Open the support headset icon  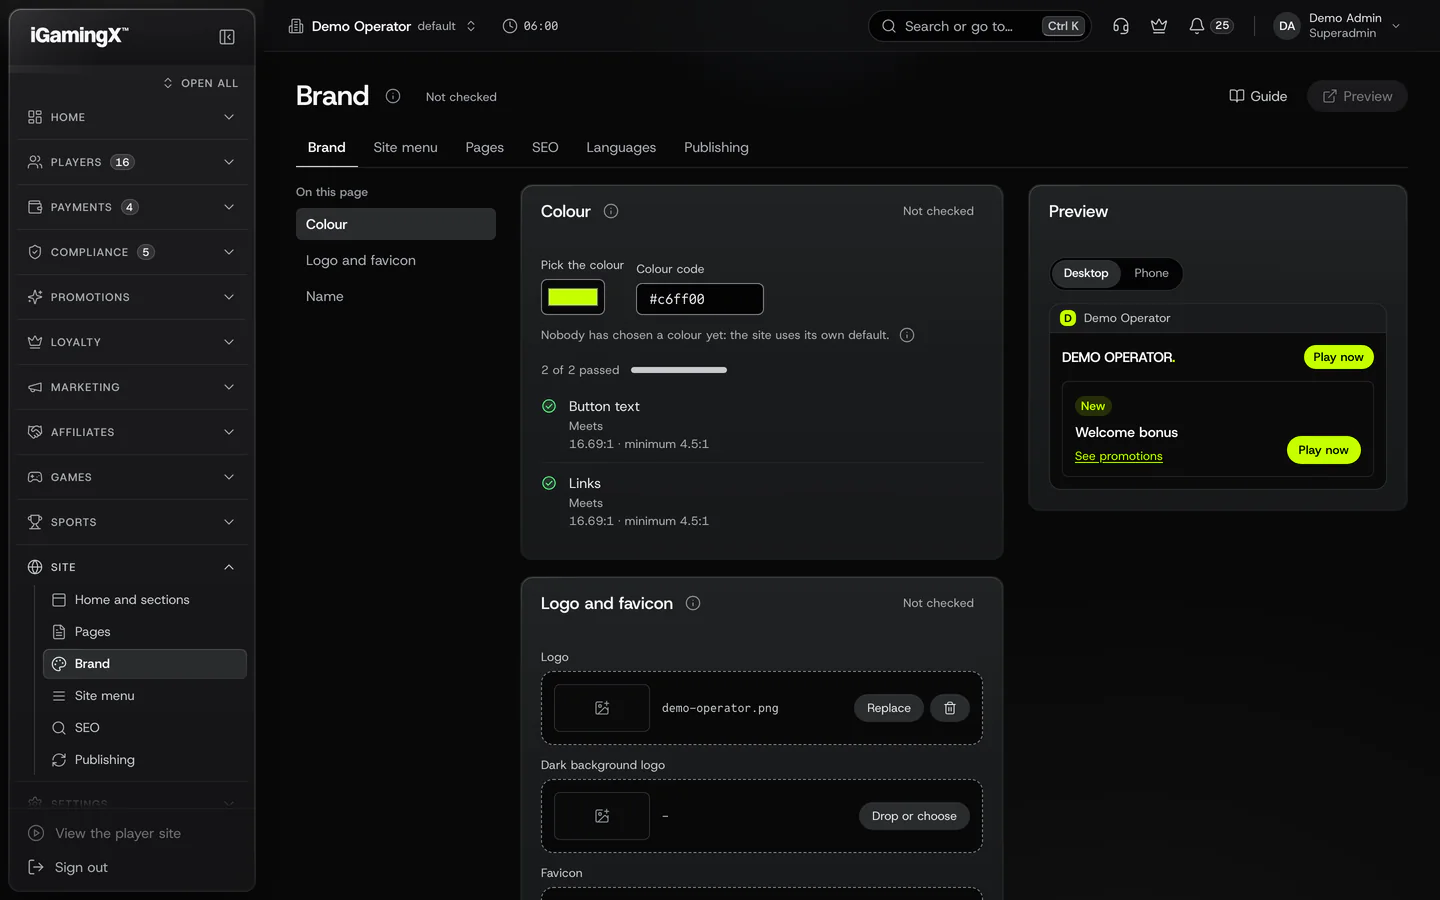[x=1121, y=26]
